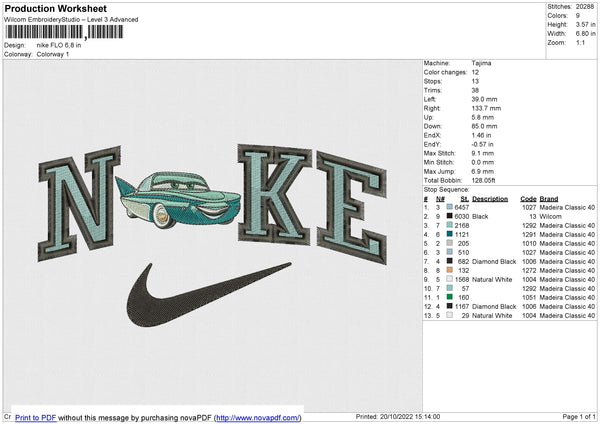This screenshot has width=600, height=424.
Task: Click the Height value '3.57 in'
Action: 585,24
